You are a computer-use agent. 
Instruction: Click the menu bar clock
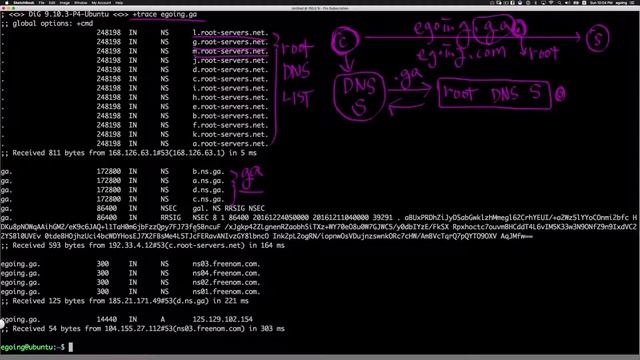click(601, 2)
